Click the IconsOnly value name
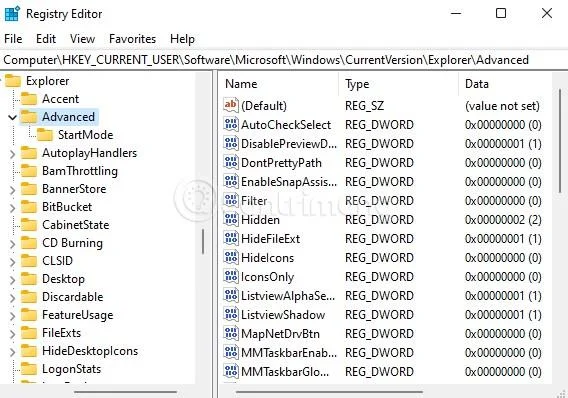568x398 pixels. 267,277
